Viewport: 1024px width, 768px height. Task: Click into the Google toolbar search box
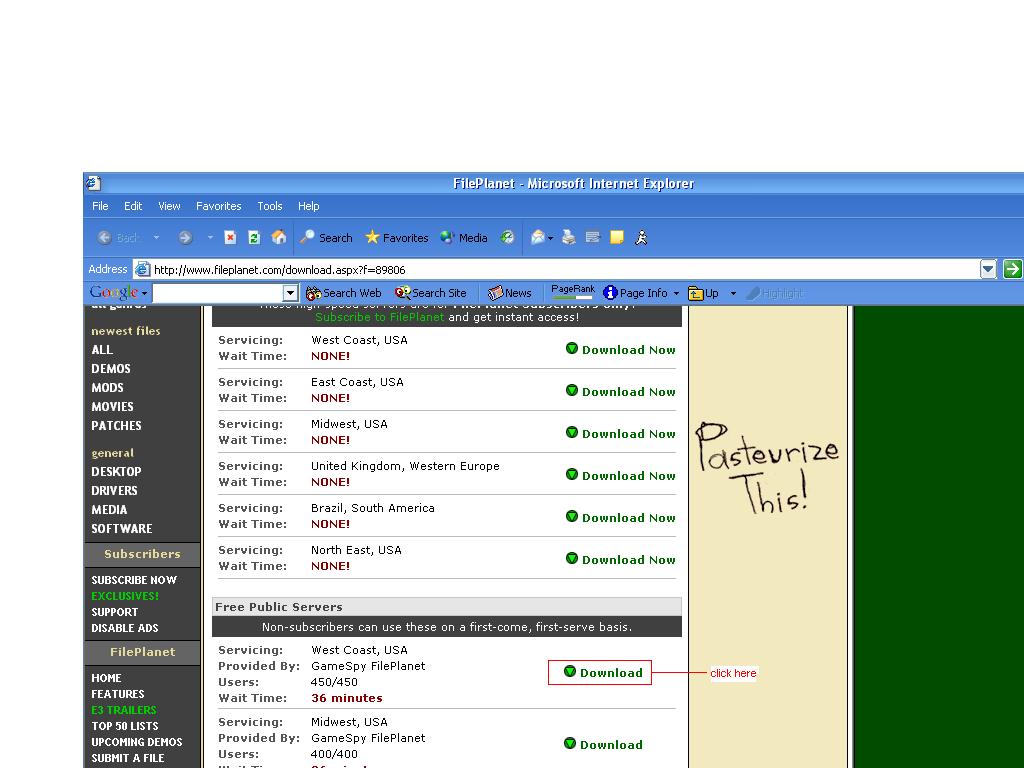218,293
